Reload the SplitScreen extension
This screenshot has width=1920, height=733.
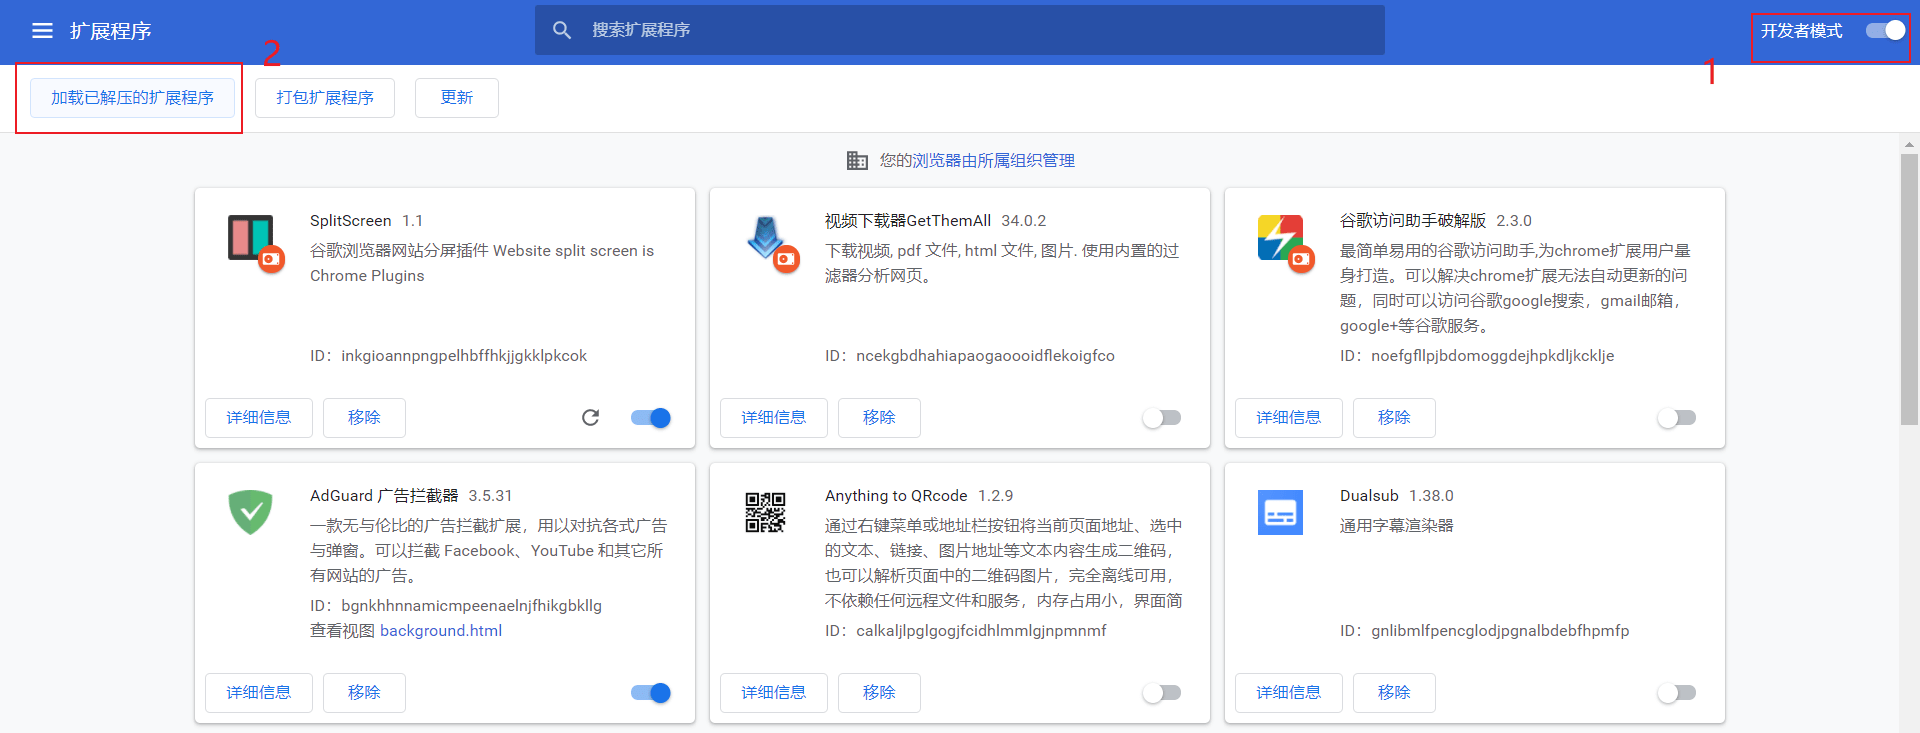tap(590, 418)
